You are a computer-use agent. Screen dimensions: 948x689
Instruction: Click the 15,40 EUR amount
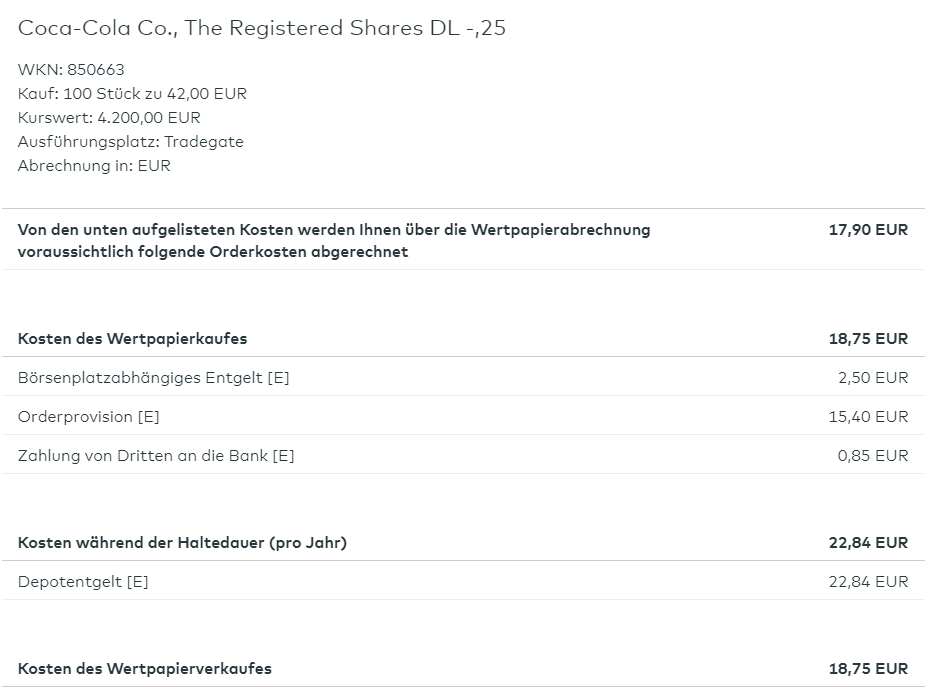868,417
